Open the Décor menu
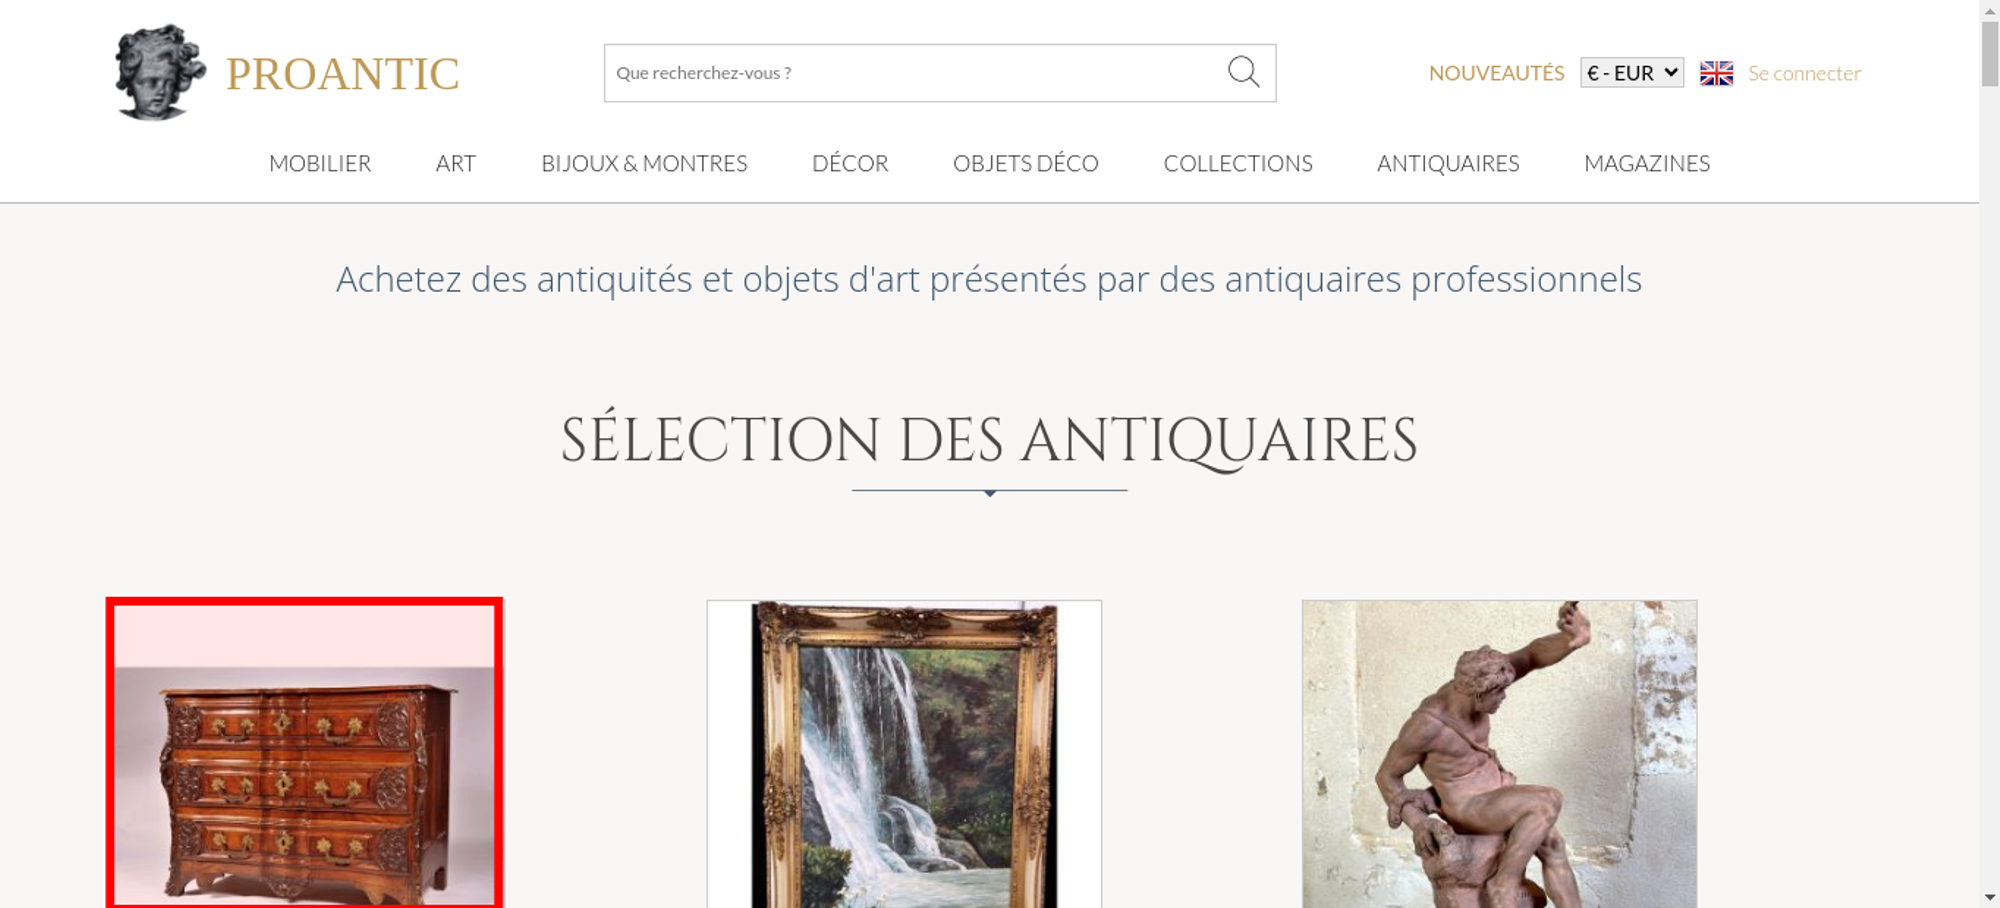The width and height of the screenshot is (2000, 908). tap(850, 163)
